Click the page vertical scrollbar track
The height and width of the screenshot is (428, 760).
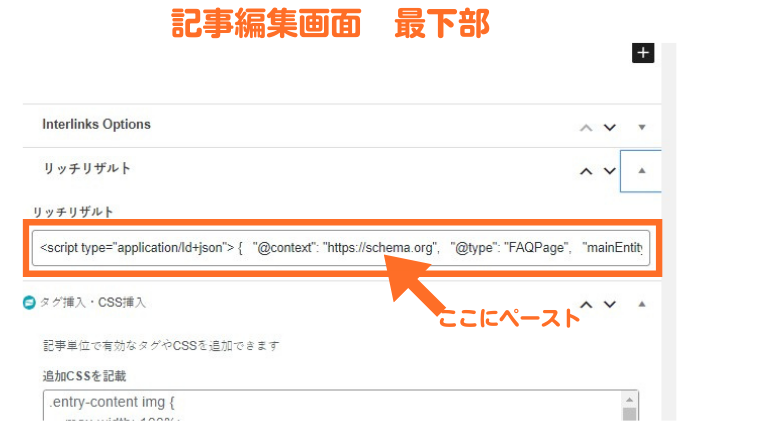tap(669, 232)
